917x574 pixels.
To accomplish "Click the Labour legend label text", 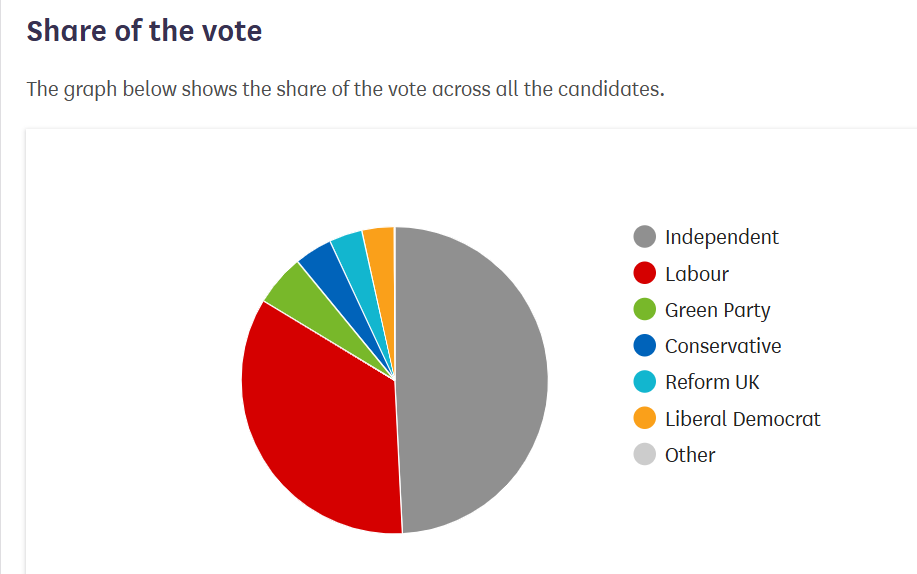I will (697, 273).
